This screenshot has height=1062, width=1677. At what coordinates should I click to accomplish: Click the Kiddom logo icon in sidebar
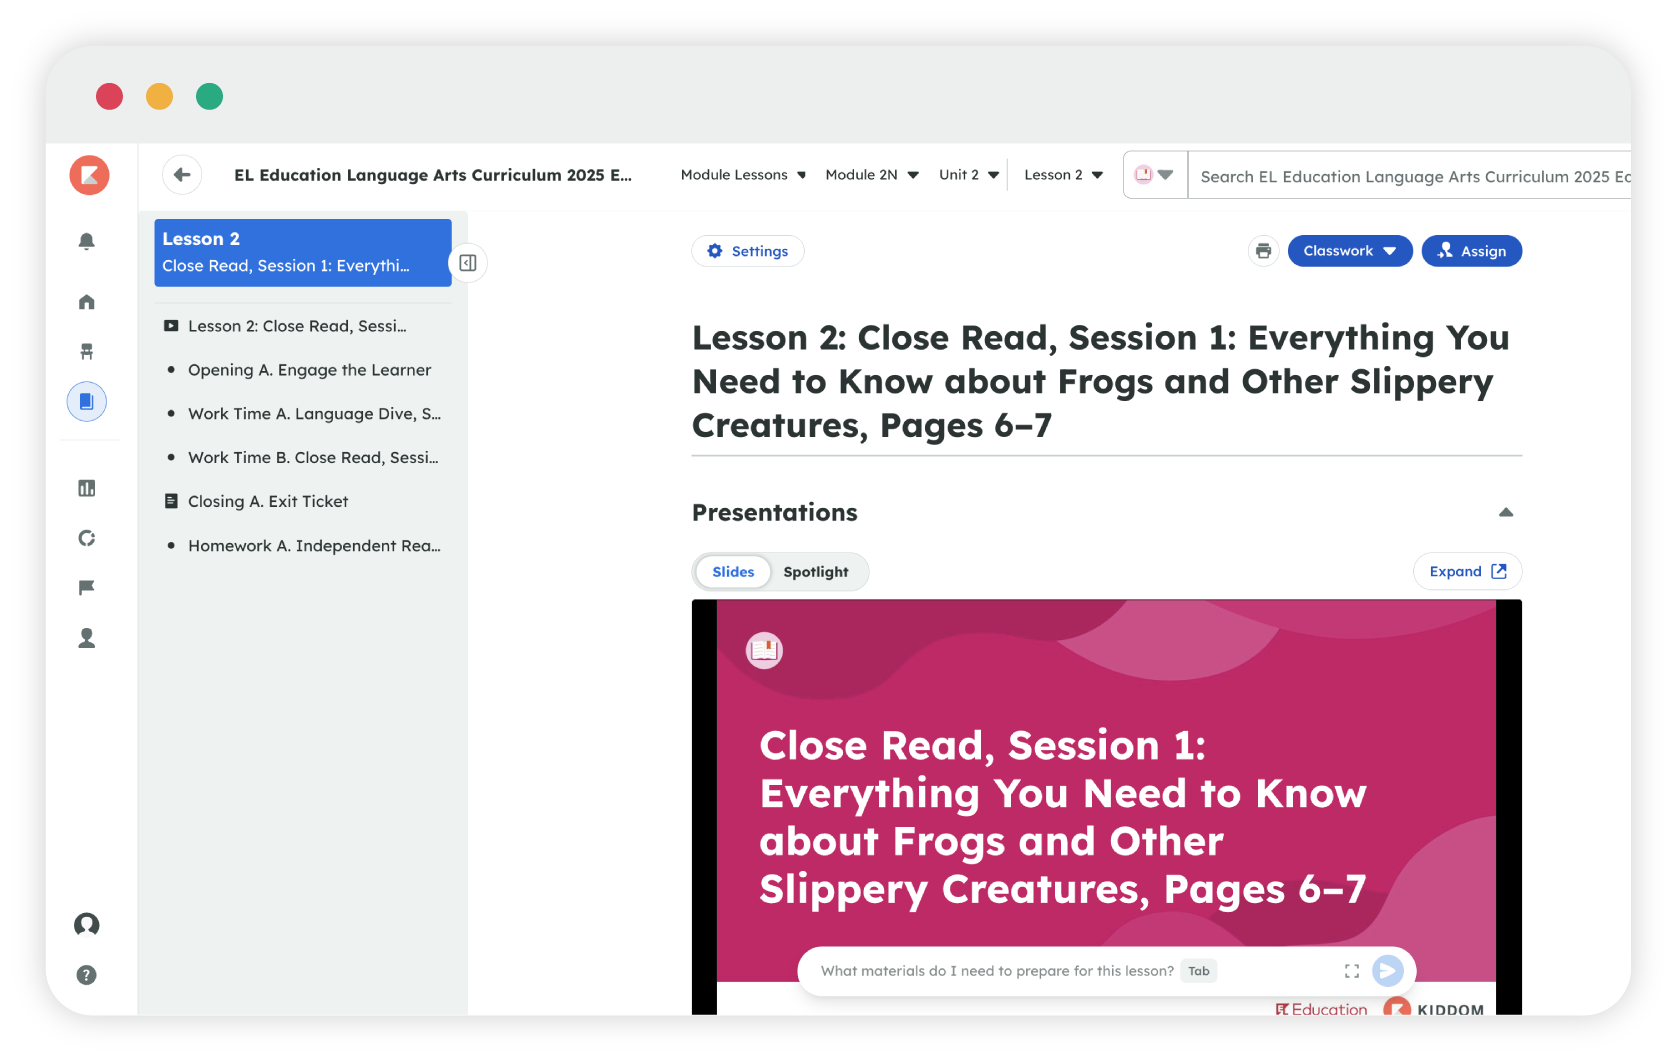89,175
